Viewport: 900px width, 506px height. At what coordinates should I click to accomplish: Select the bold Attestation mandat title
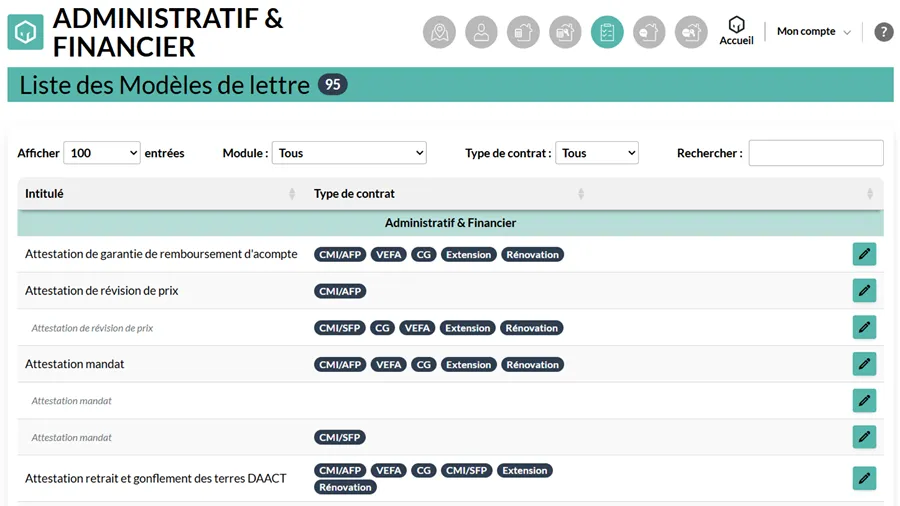click(75, 364)
